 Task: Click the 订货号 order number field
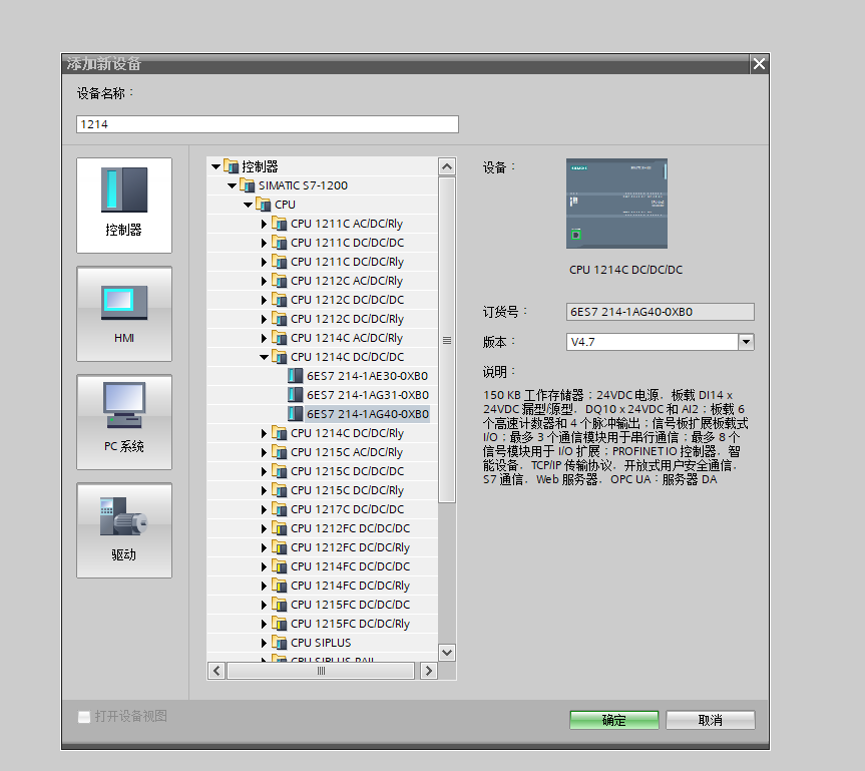(660, 312)
